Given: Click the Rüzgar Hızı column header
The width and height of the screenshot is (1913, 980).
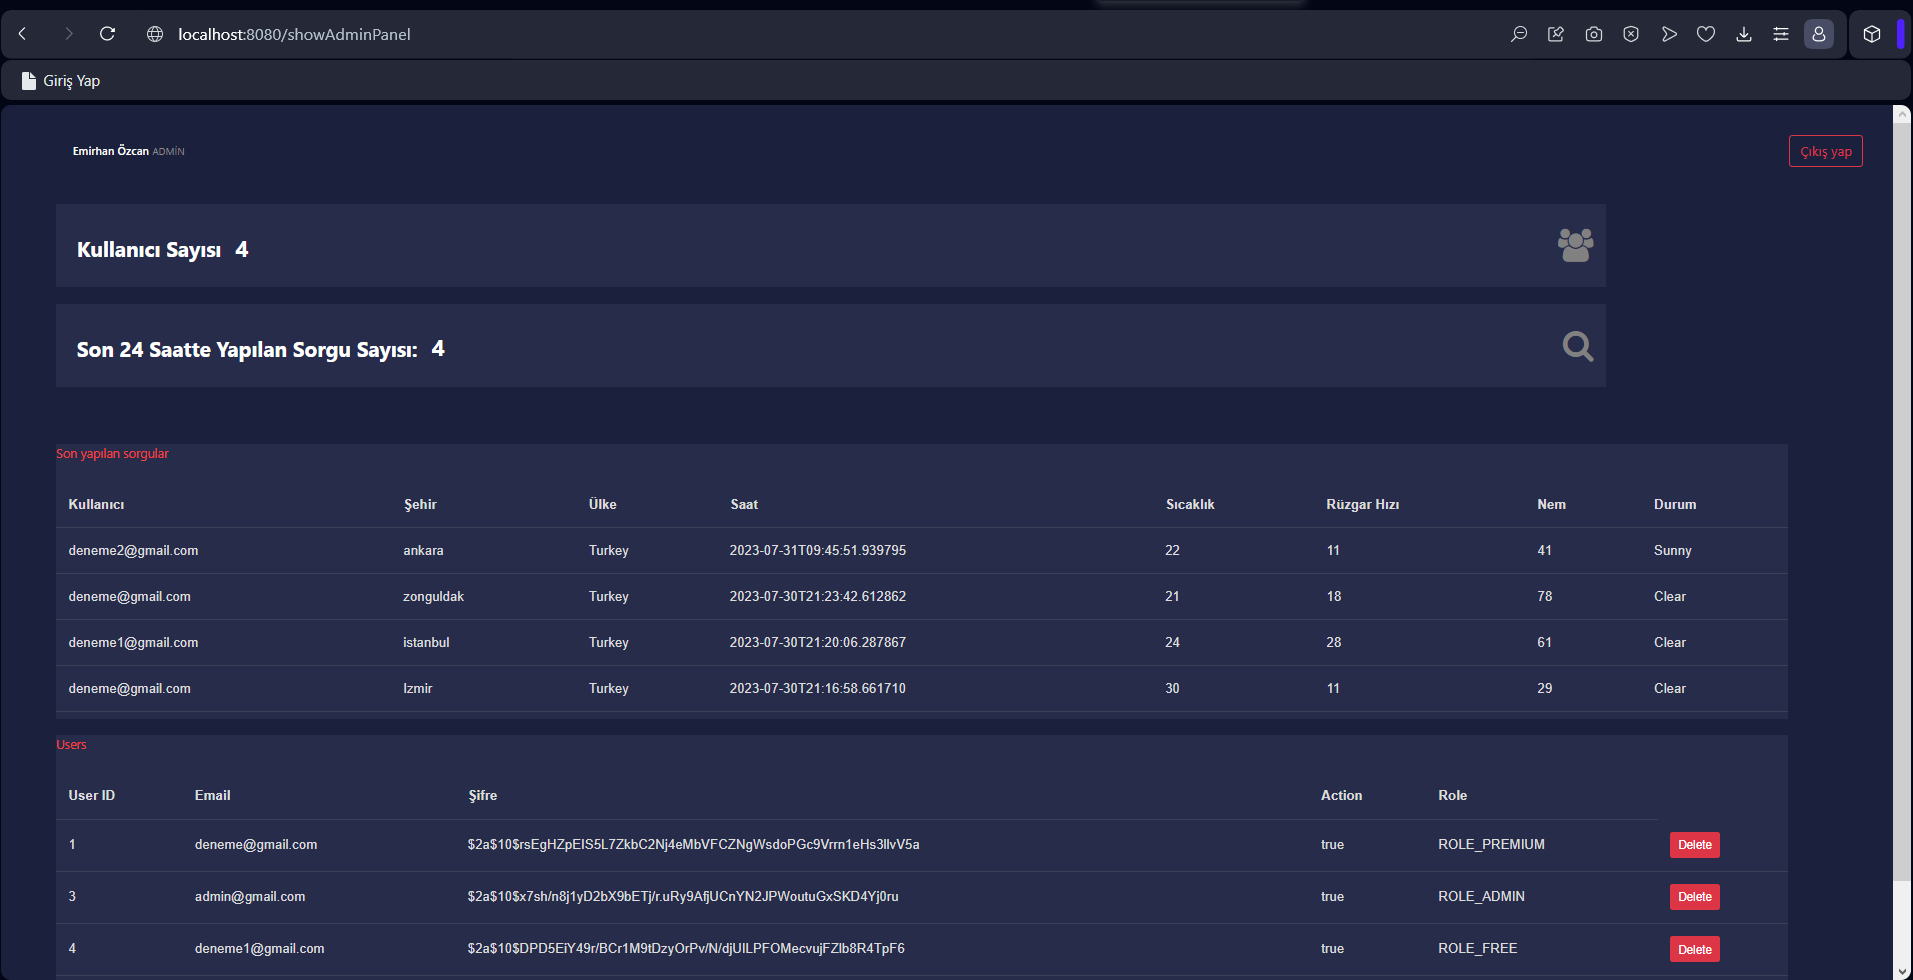Looking at the screenshot, I should [1362, 505].
